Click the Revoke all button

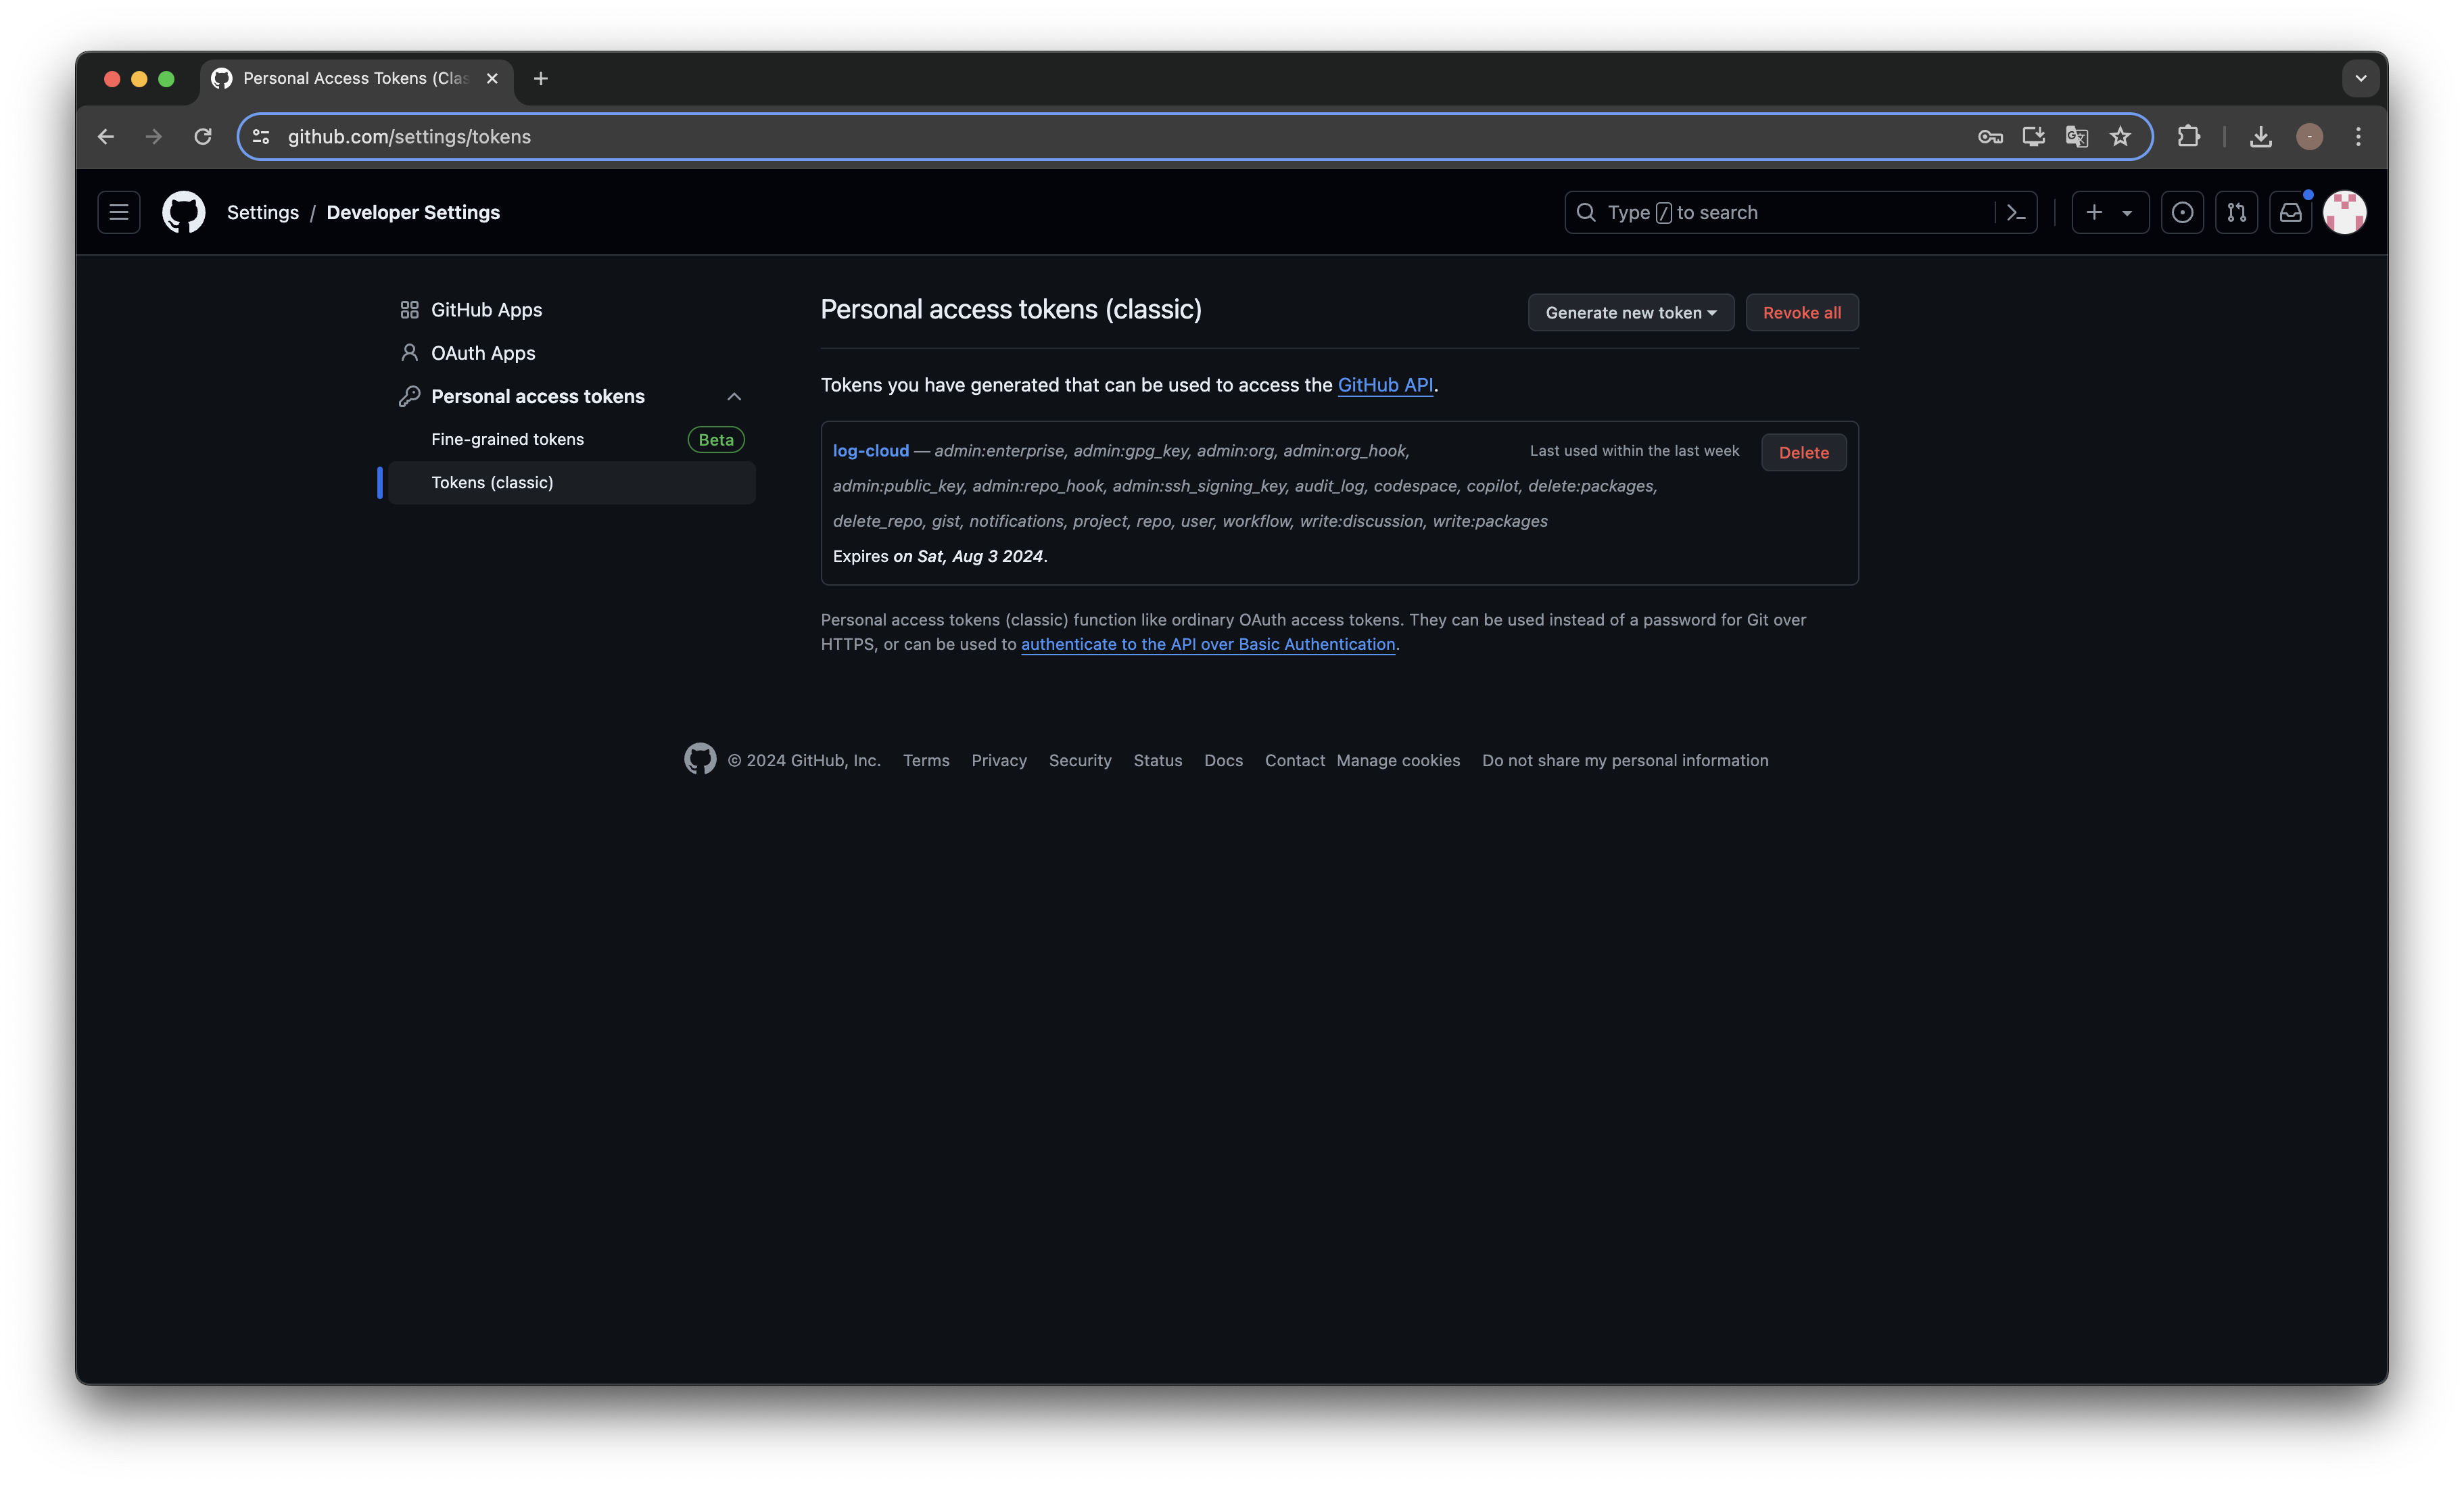1801,313
